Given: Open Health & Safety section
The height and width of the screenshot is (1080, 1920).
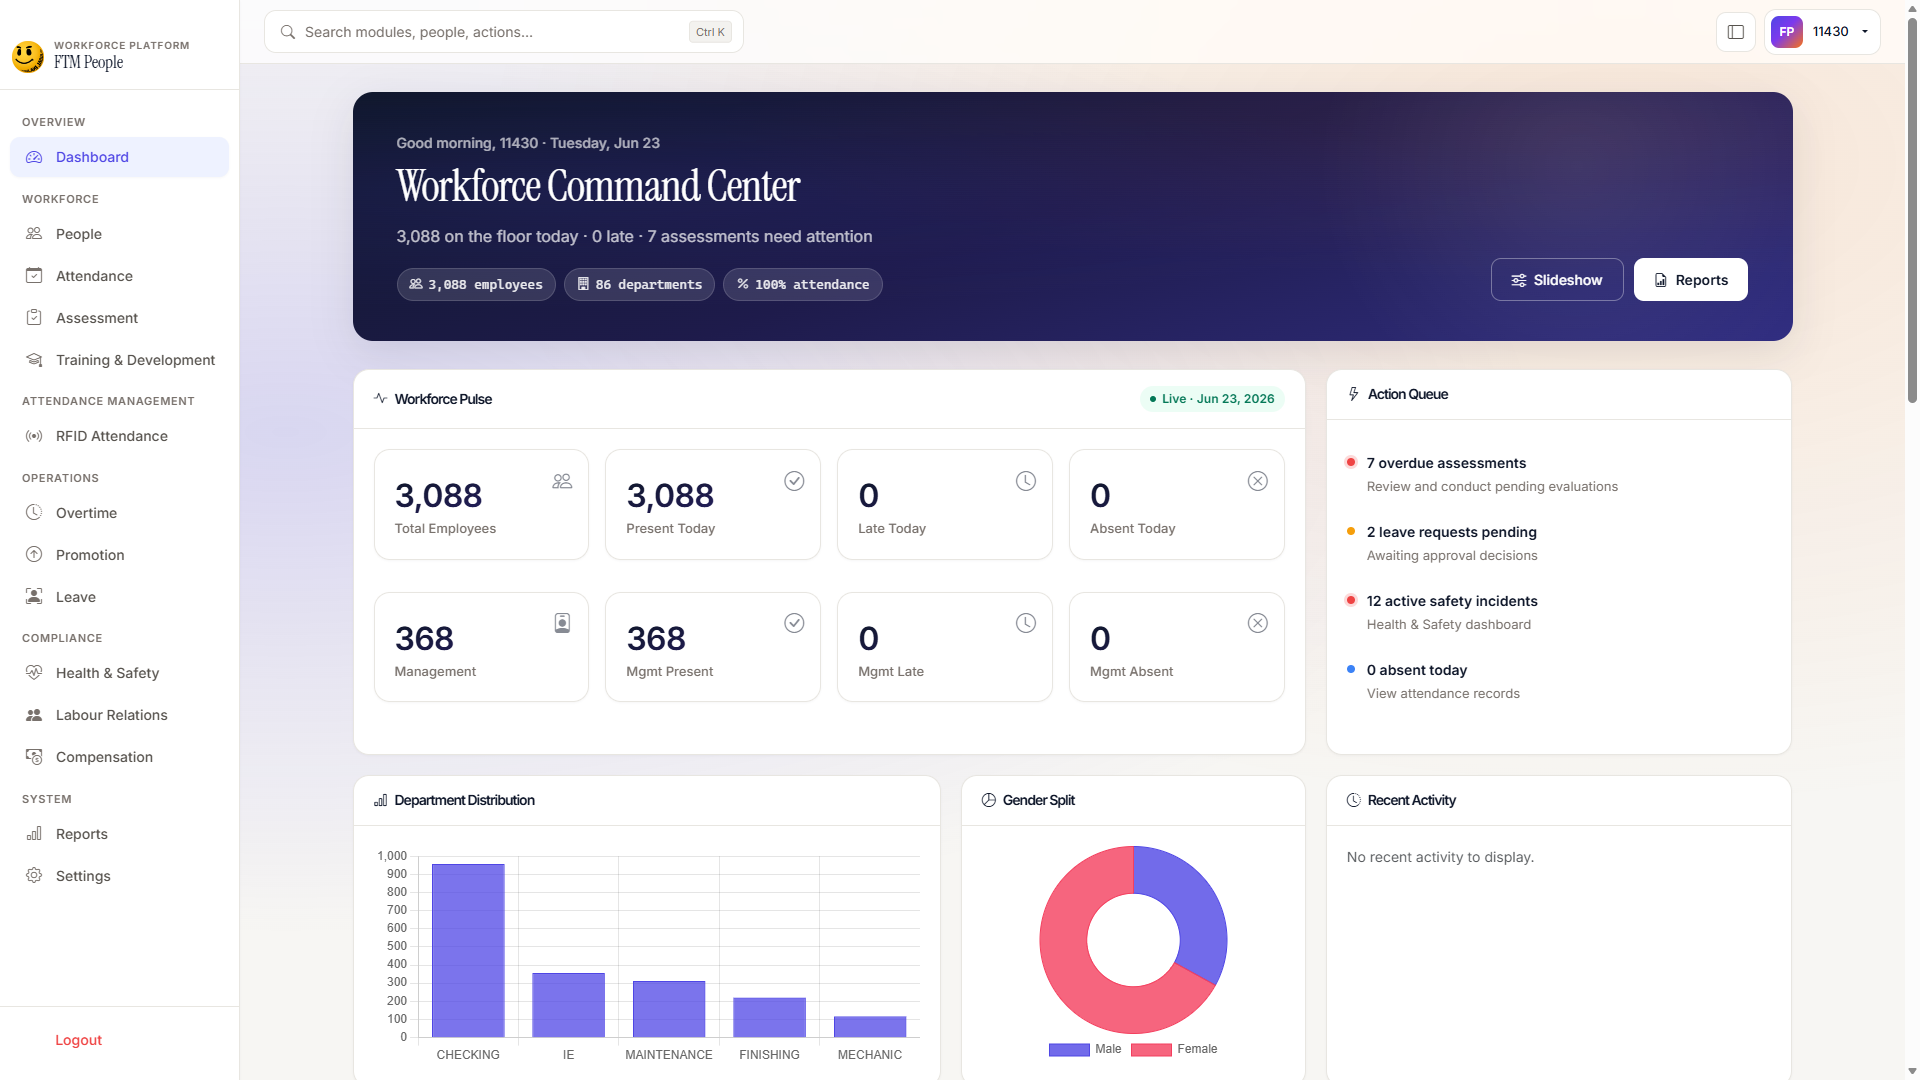Looking at the screenshot, I should pos(120,673).
